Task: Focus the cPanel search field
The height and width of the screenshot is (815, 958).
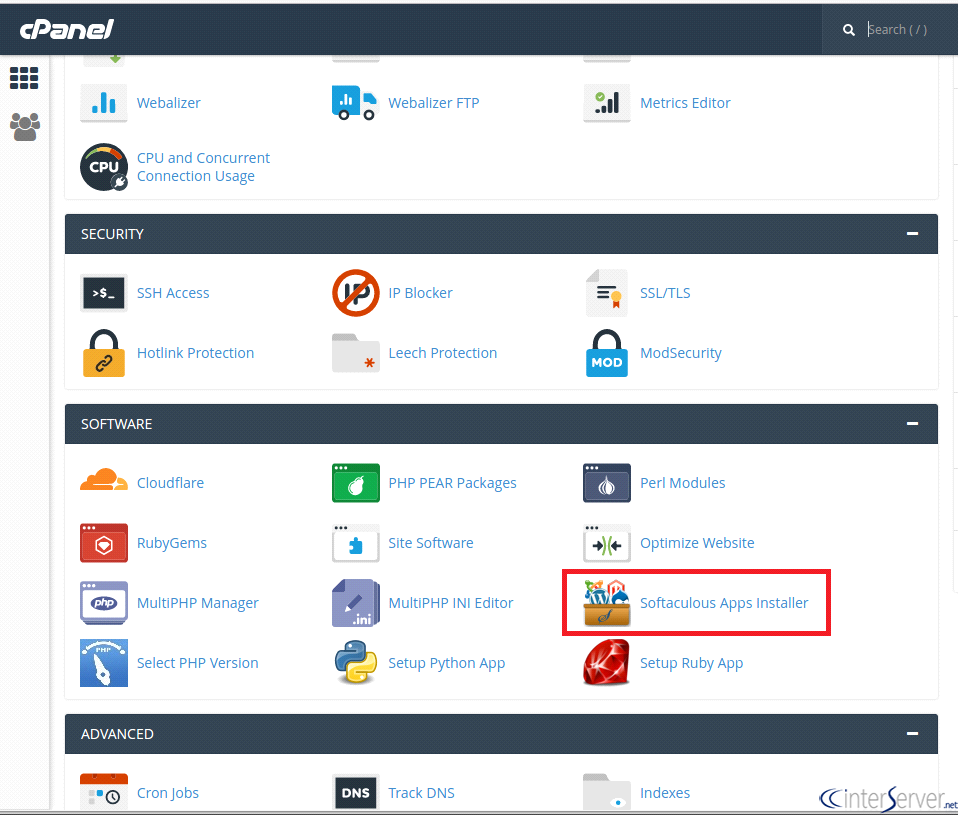Action: click(907, 29)
